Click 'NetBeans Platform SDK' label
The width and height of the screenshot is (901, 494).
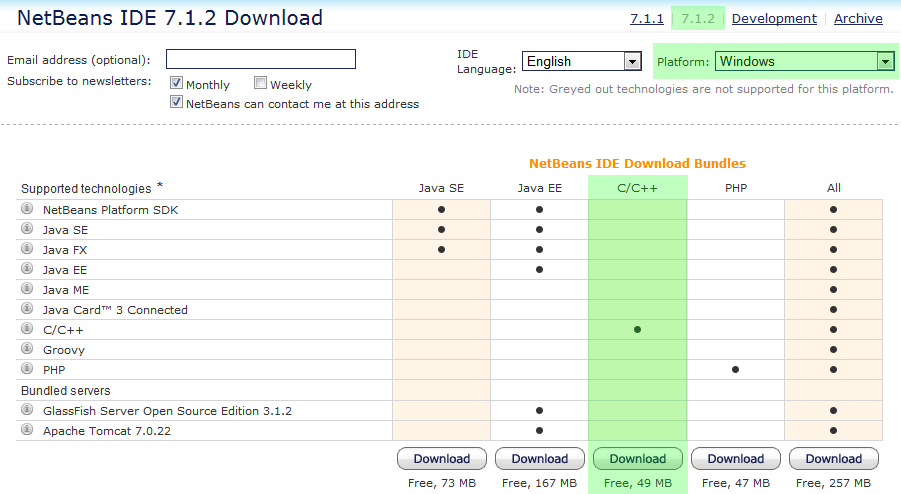pos(110,210)
